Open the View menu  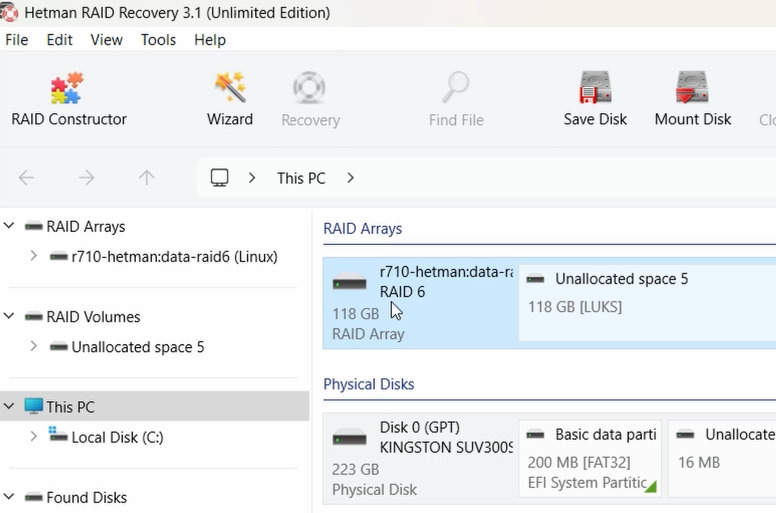(x=106, y=40)
